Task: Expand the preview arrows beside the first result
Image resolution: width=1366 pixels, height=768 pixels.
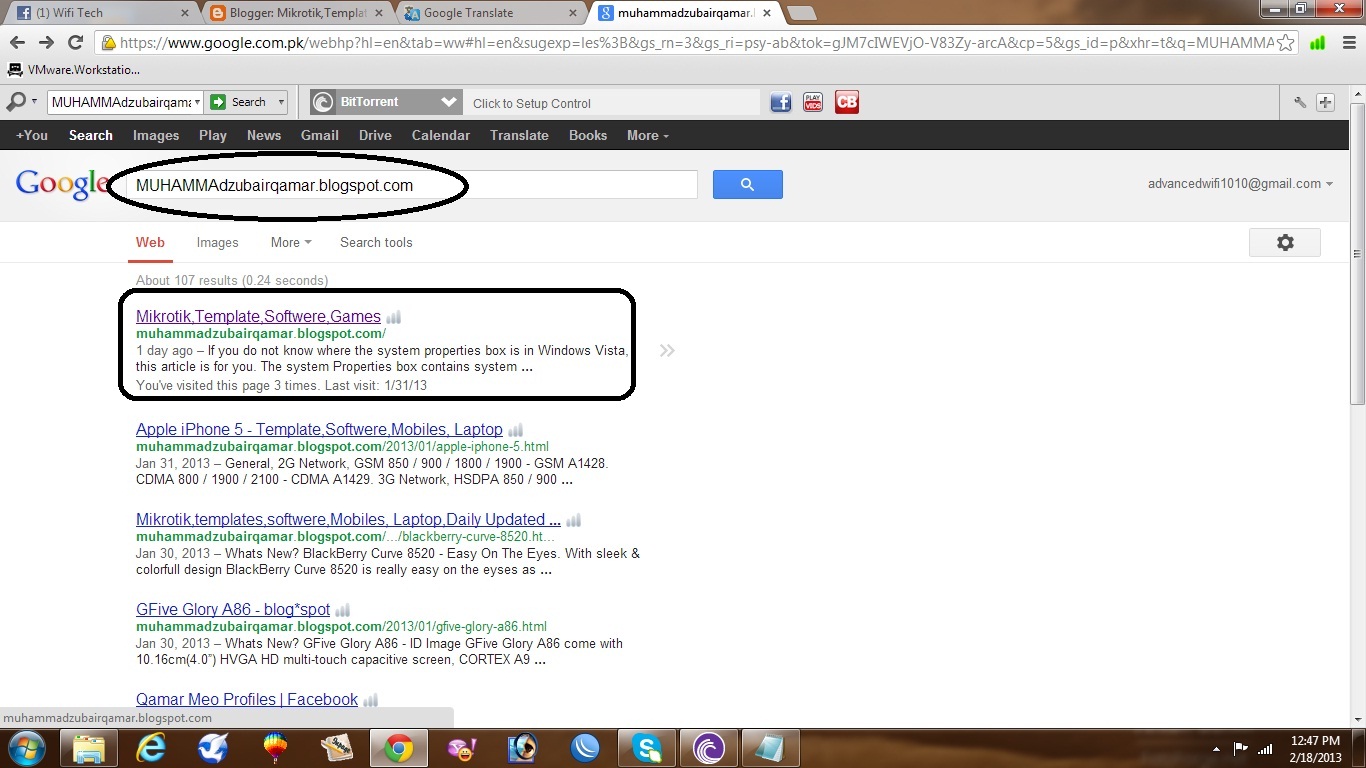Action: (667, 350)
